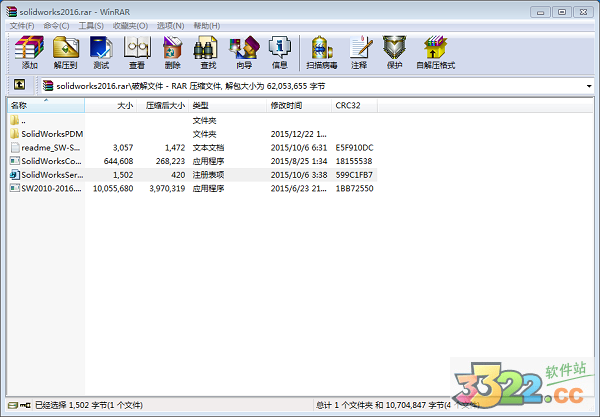The width and height of the screenshot is (600, 417).
Task: Sort by CRC32 column header
Action: 354,105
